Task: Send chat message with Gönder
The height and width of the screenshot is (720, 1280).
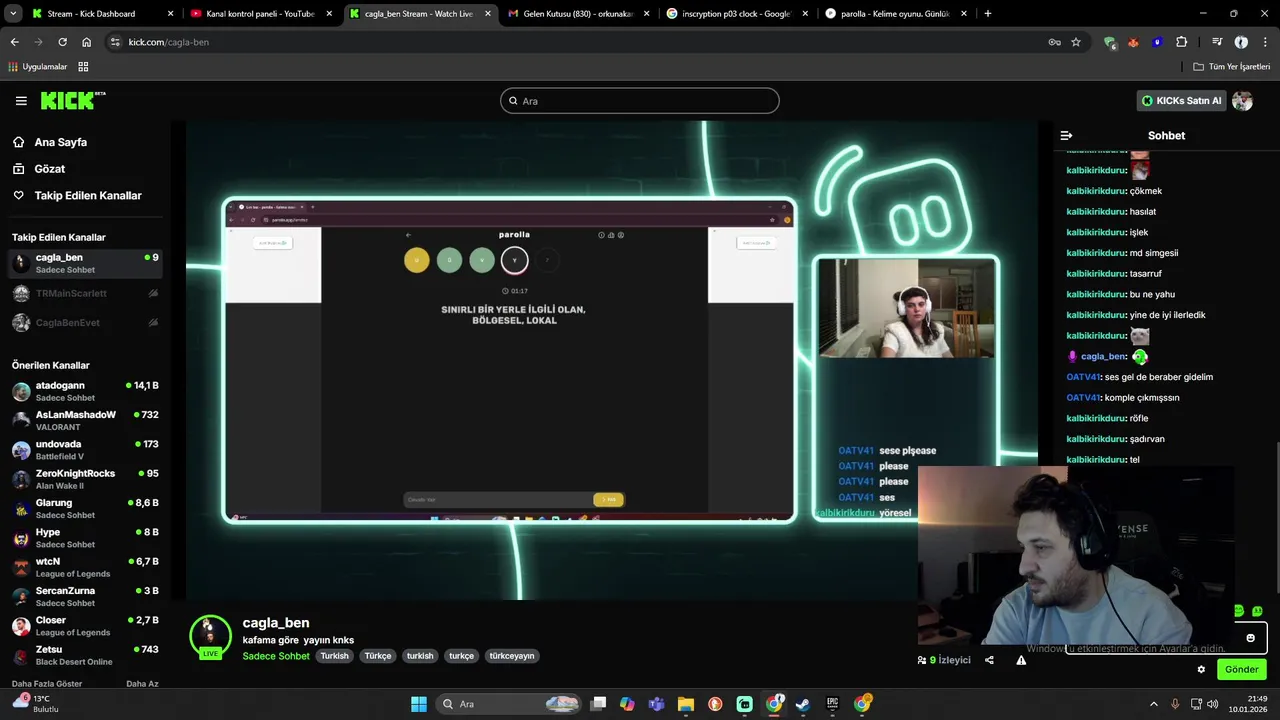Action: [1241, 669]
